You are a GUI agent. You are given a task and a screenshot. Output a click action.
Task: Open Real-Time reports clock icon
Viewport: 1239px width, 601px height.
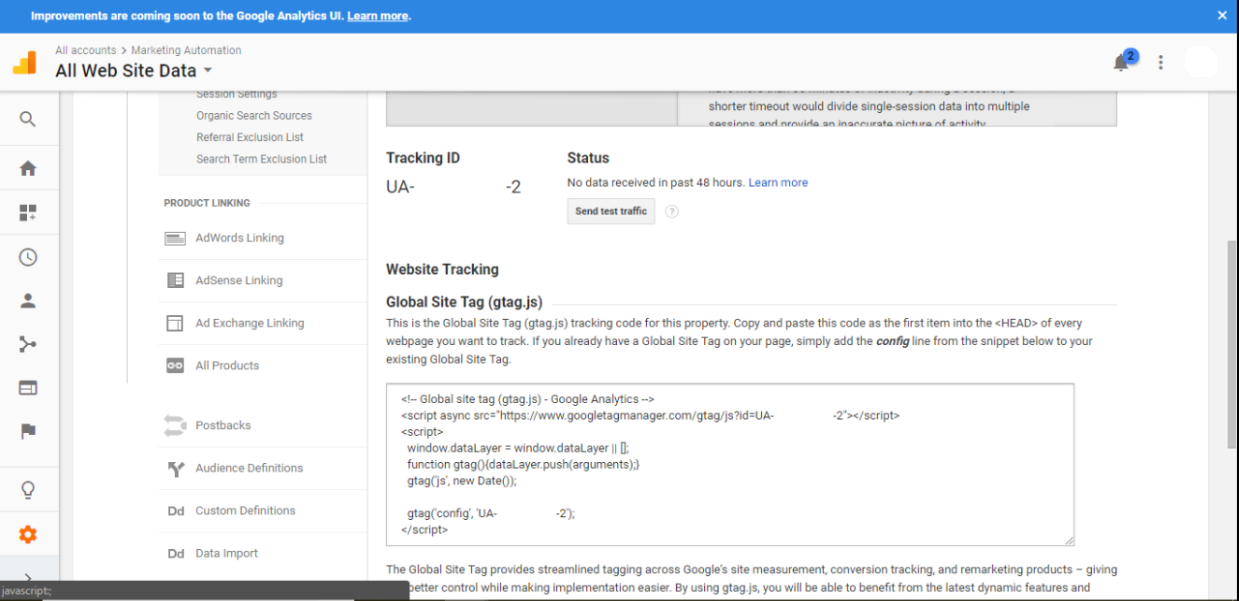point(28,257)
